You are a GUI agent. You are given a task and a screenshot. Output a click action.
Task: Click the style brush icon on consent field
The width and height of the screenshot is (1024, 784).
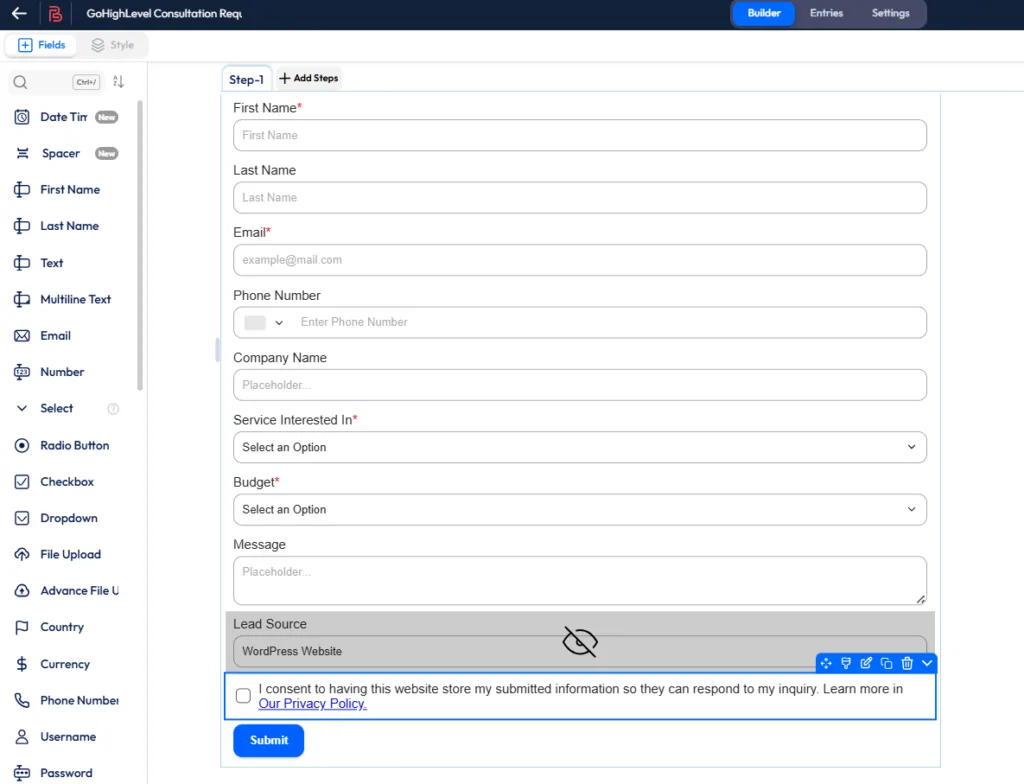point(846,663)
